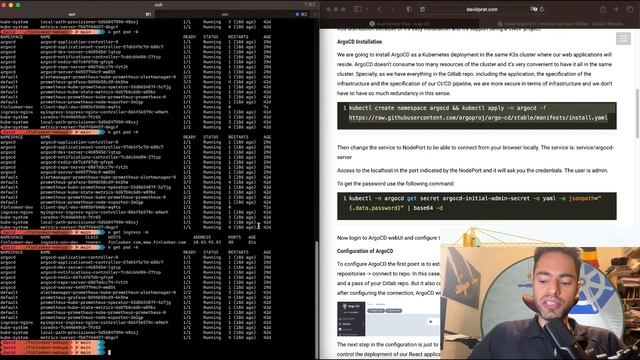
Task: Click the 'Access to the localhost' paragraph
Action: coord(472,170)
